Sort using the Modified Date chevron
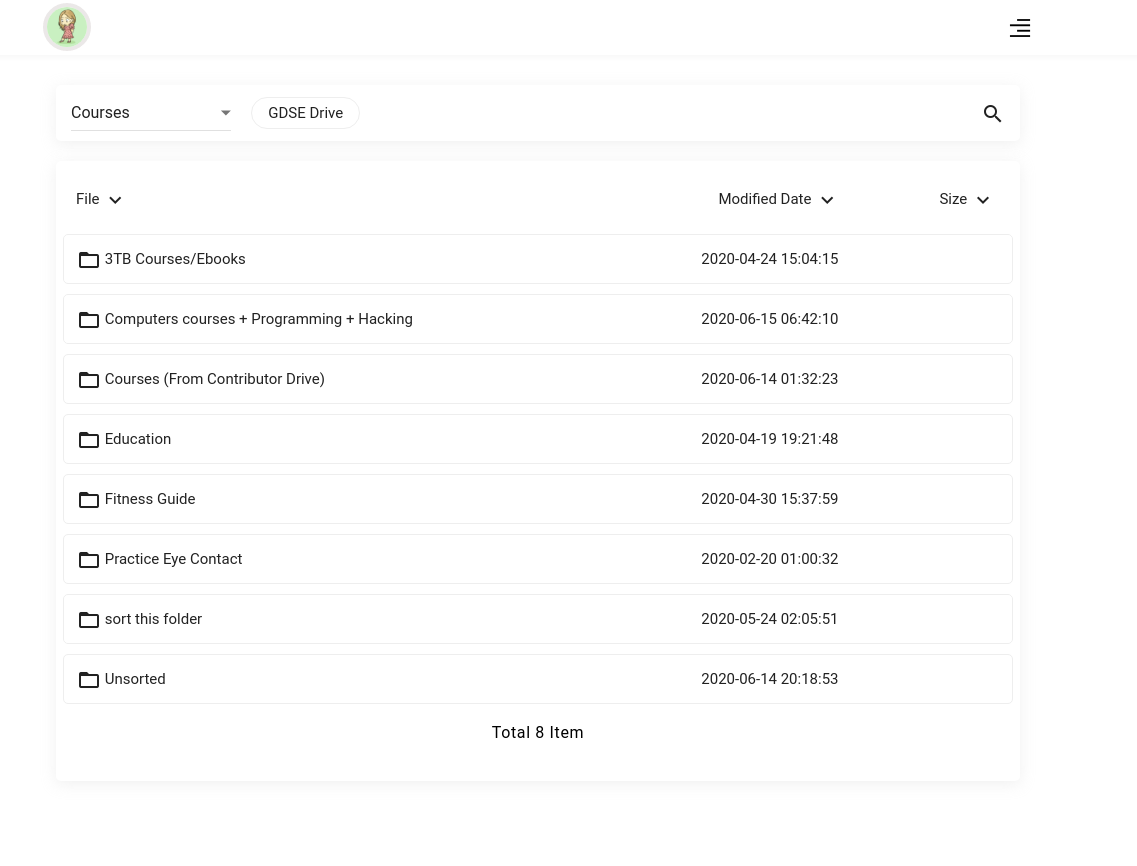1137x866 pixels. pos(827,199)
